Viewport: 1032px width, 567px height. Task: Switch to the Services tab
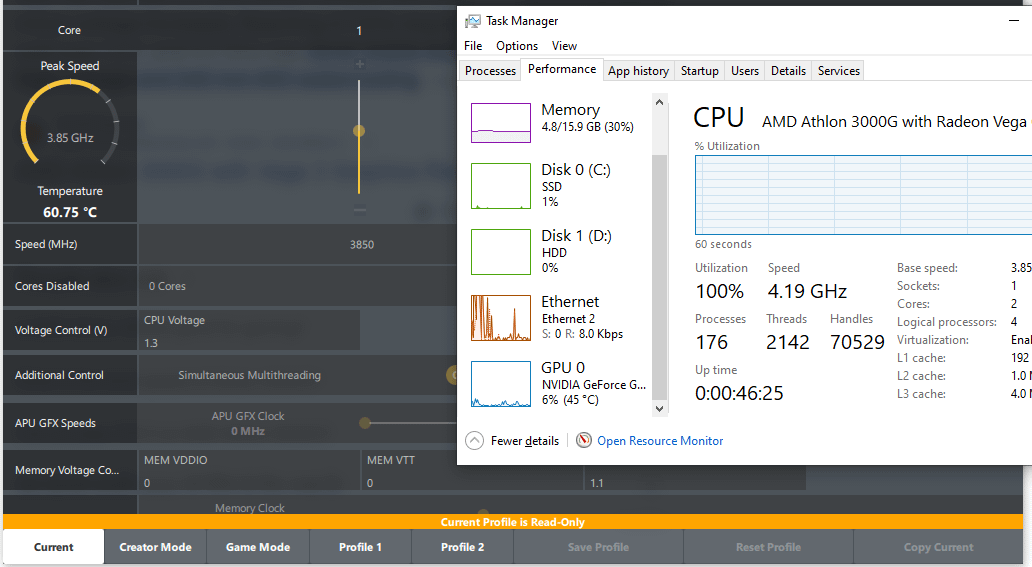pyautogui.click(x=838, y=70)
